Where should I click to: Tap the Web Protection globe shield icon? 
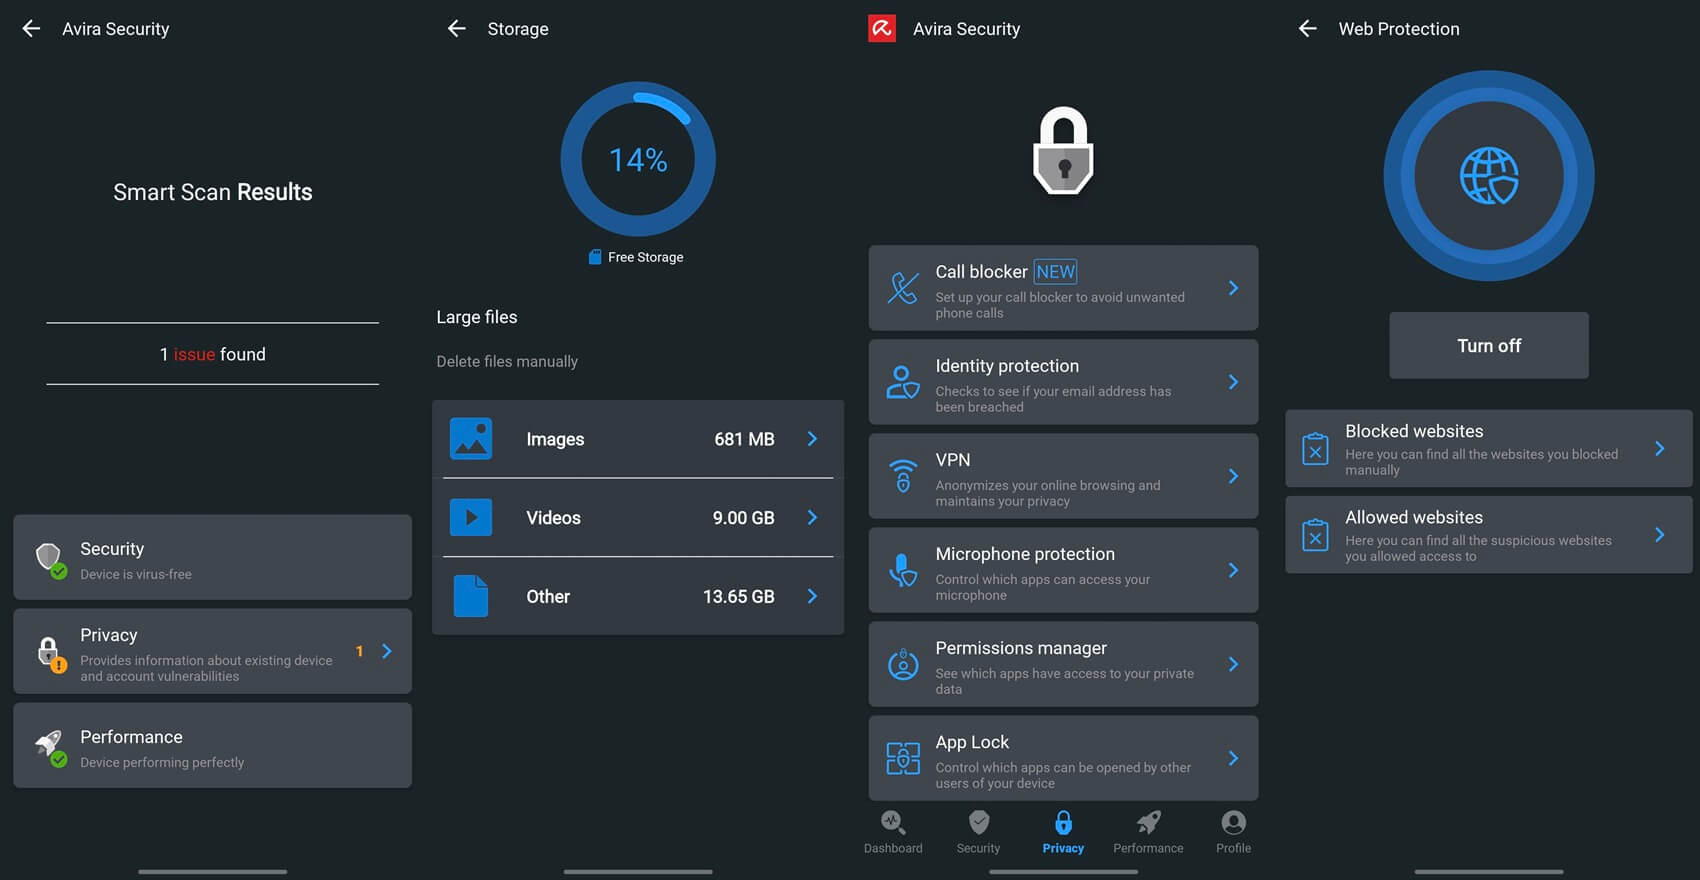[x=1489, y=176]
